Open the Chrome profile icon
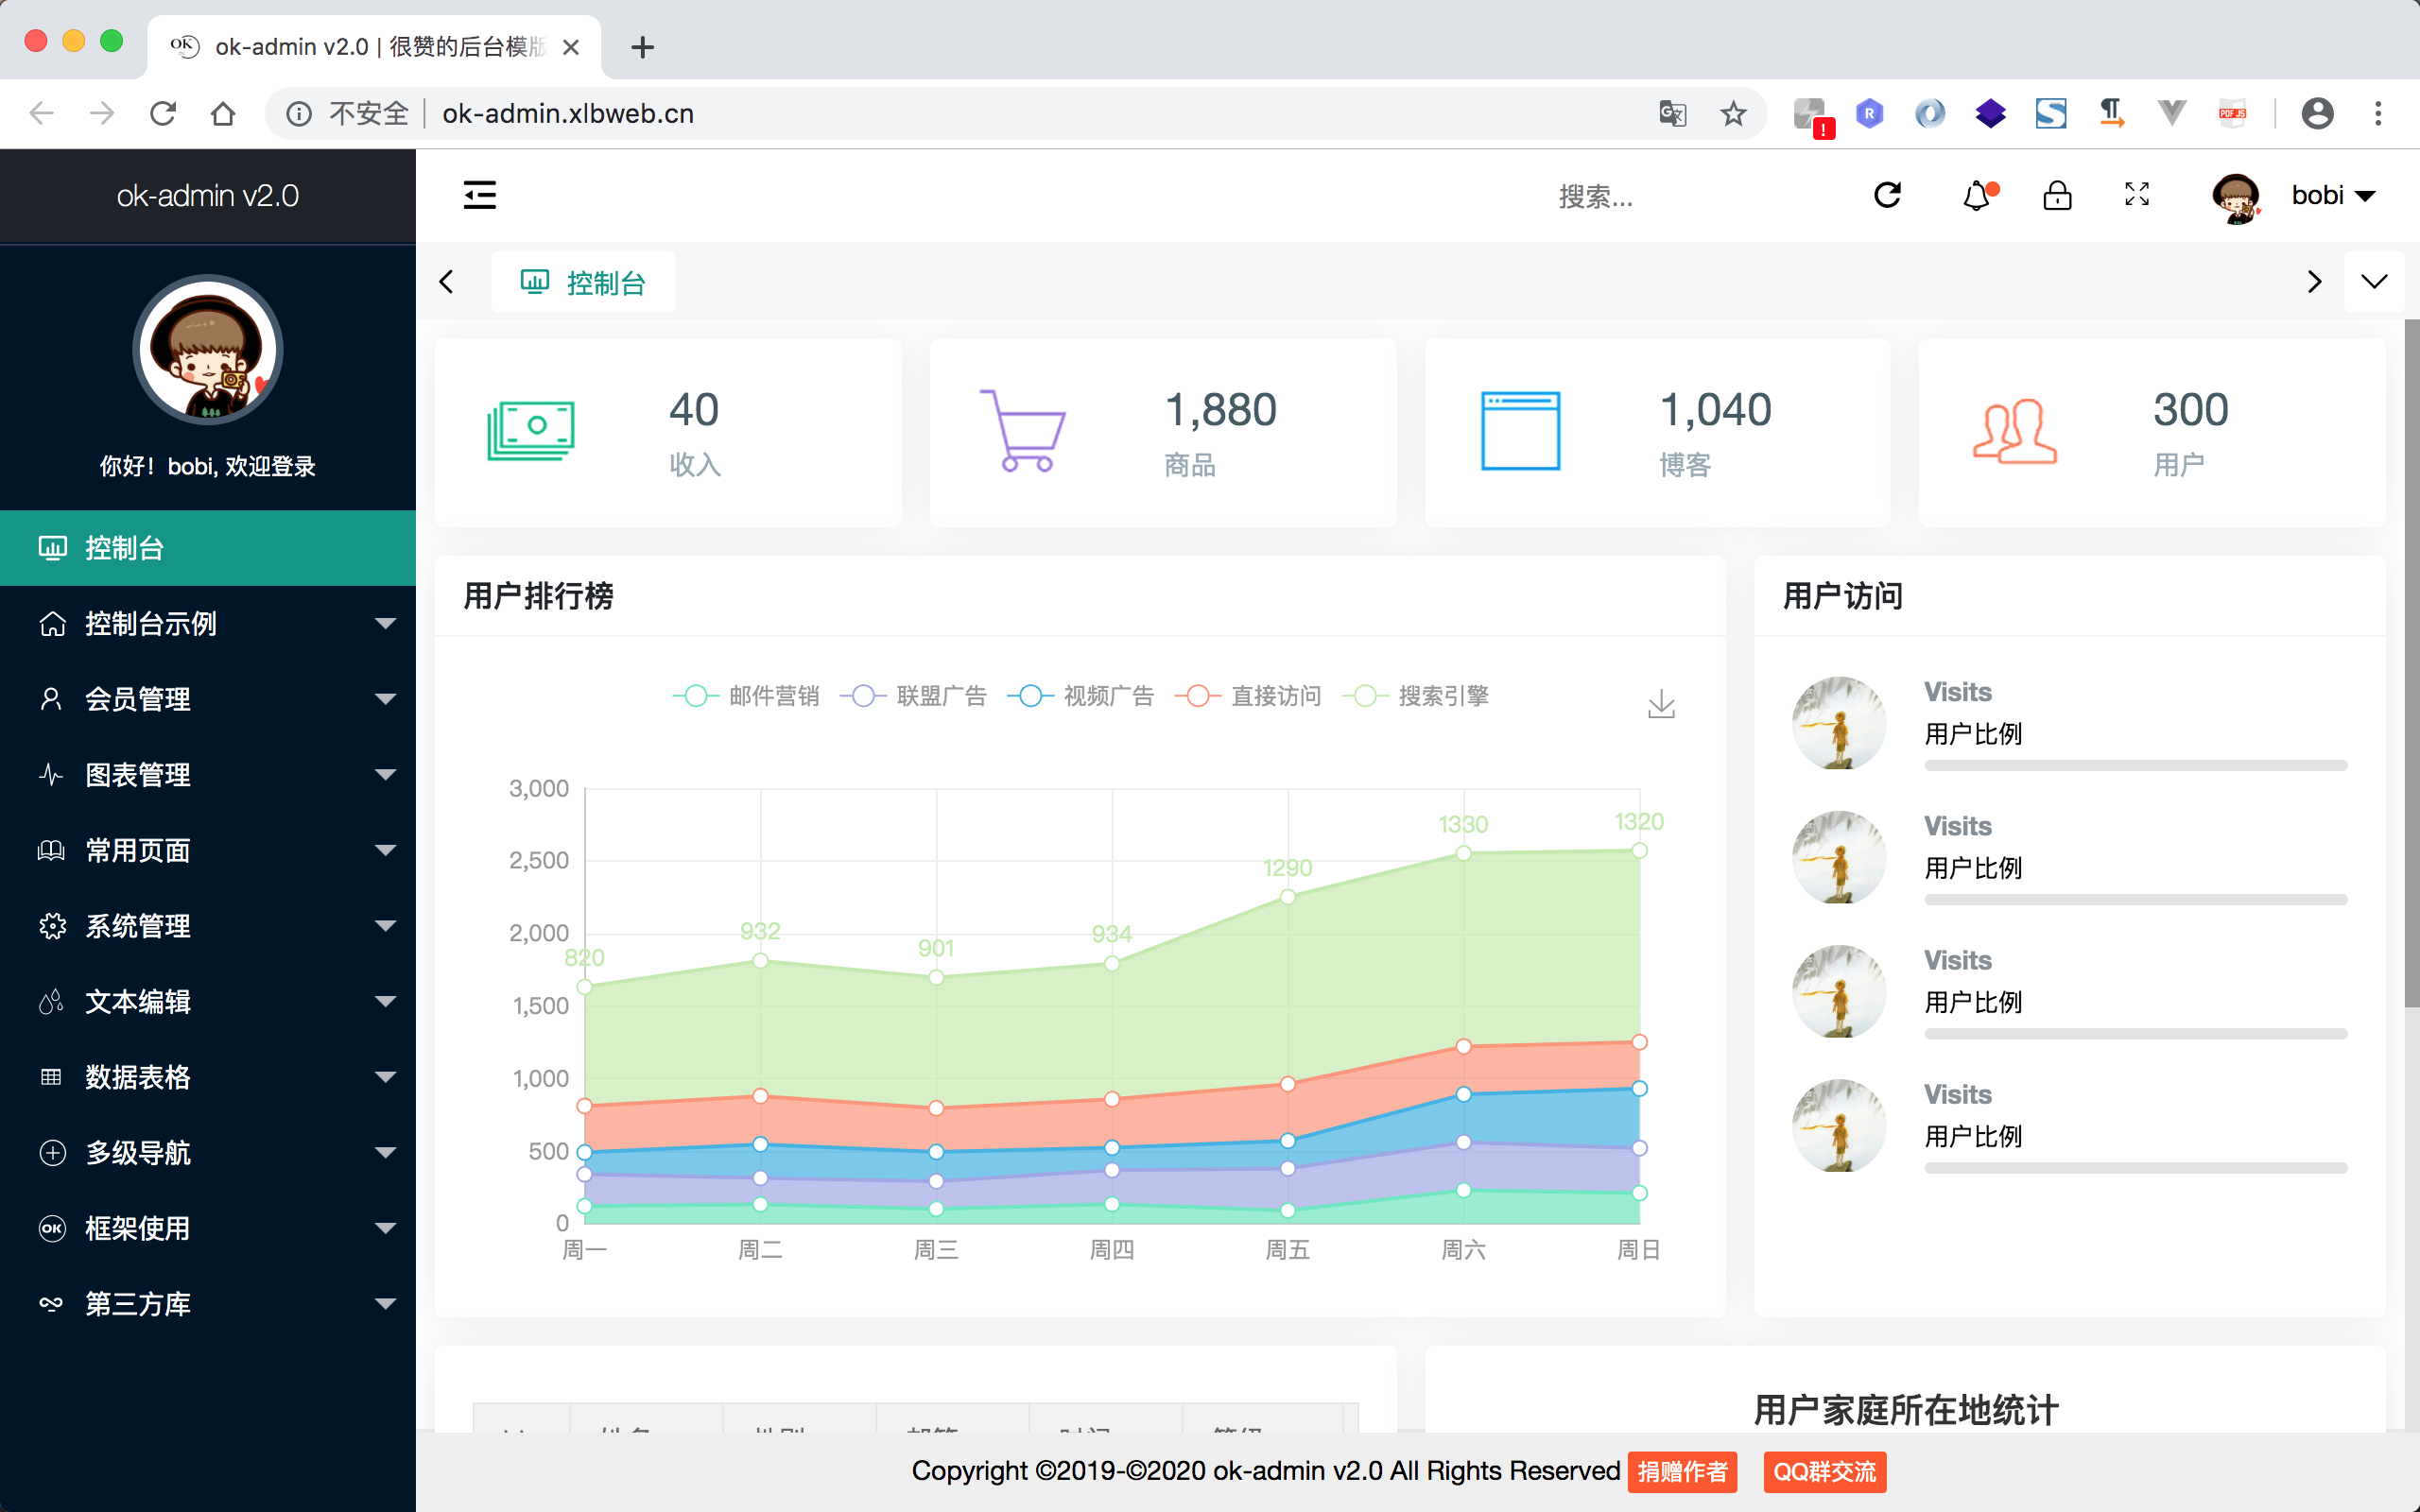The height and width of the screenshot is (1512, 2420). click(x=2317, y=113)
